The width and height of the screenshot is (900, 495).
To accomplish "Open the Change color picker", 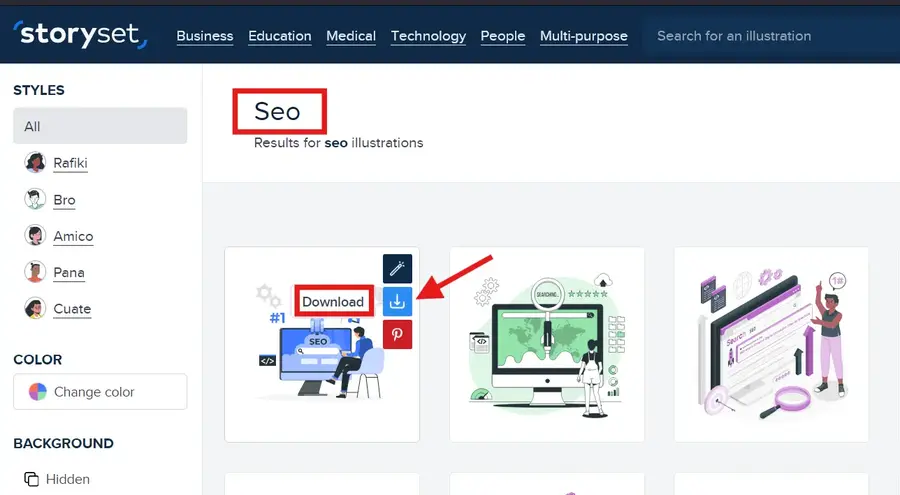I will [100, 392].
